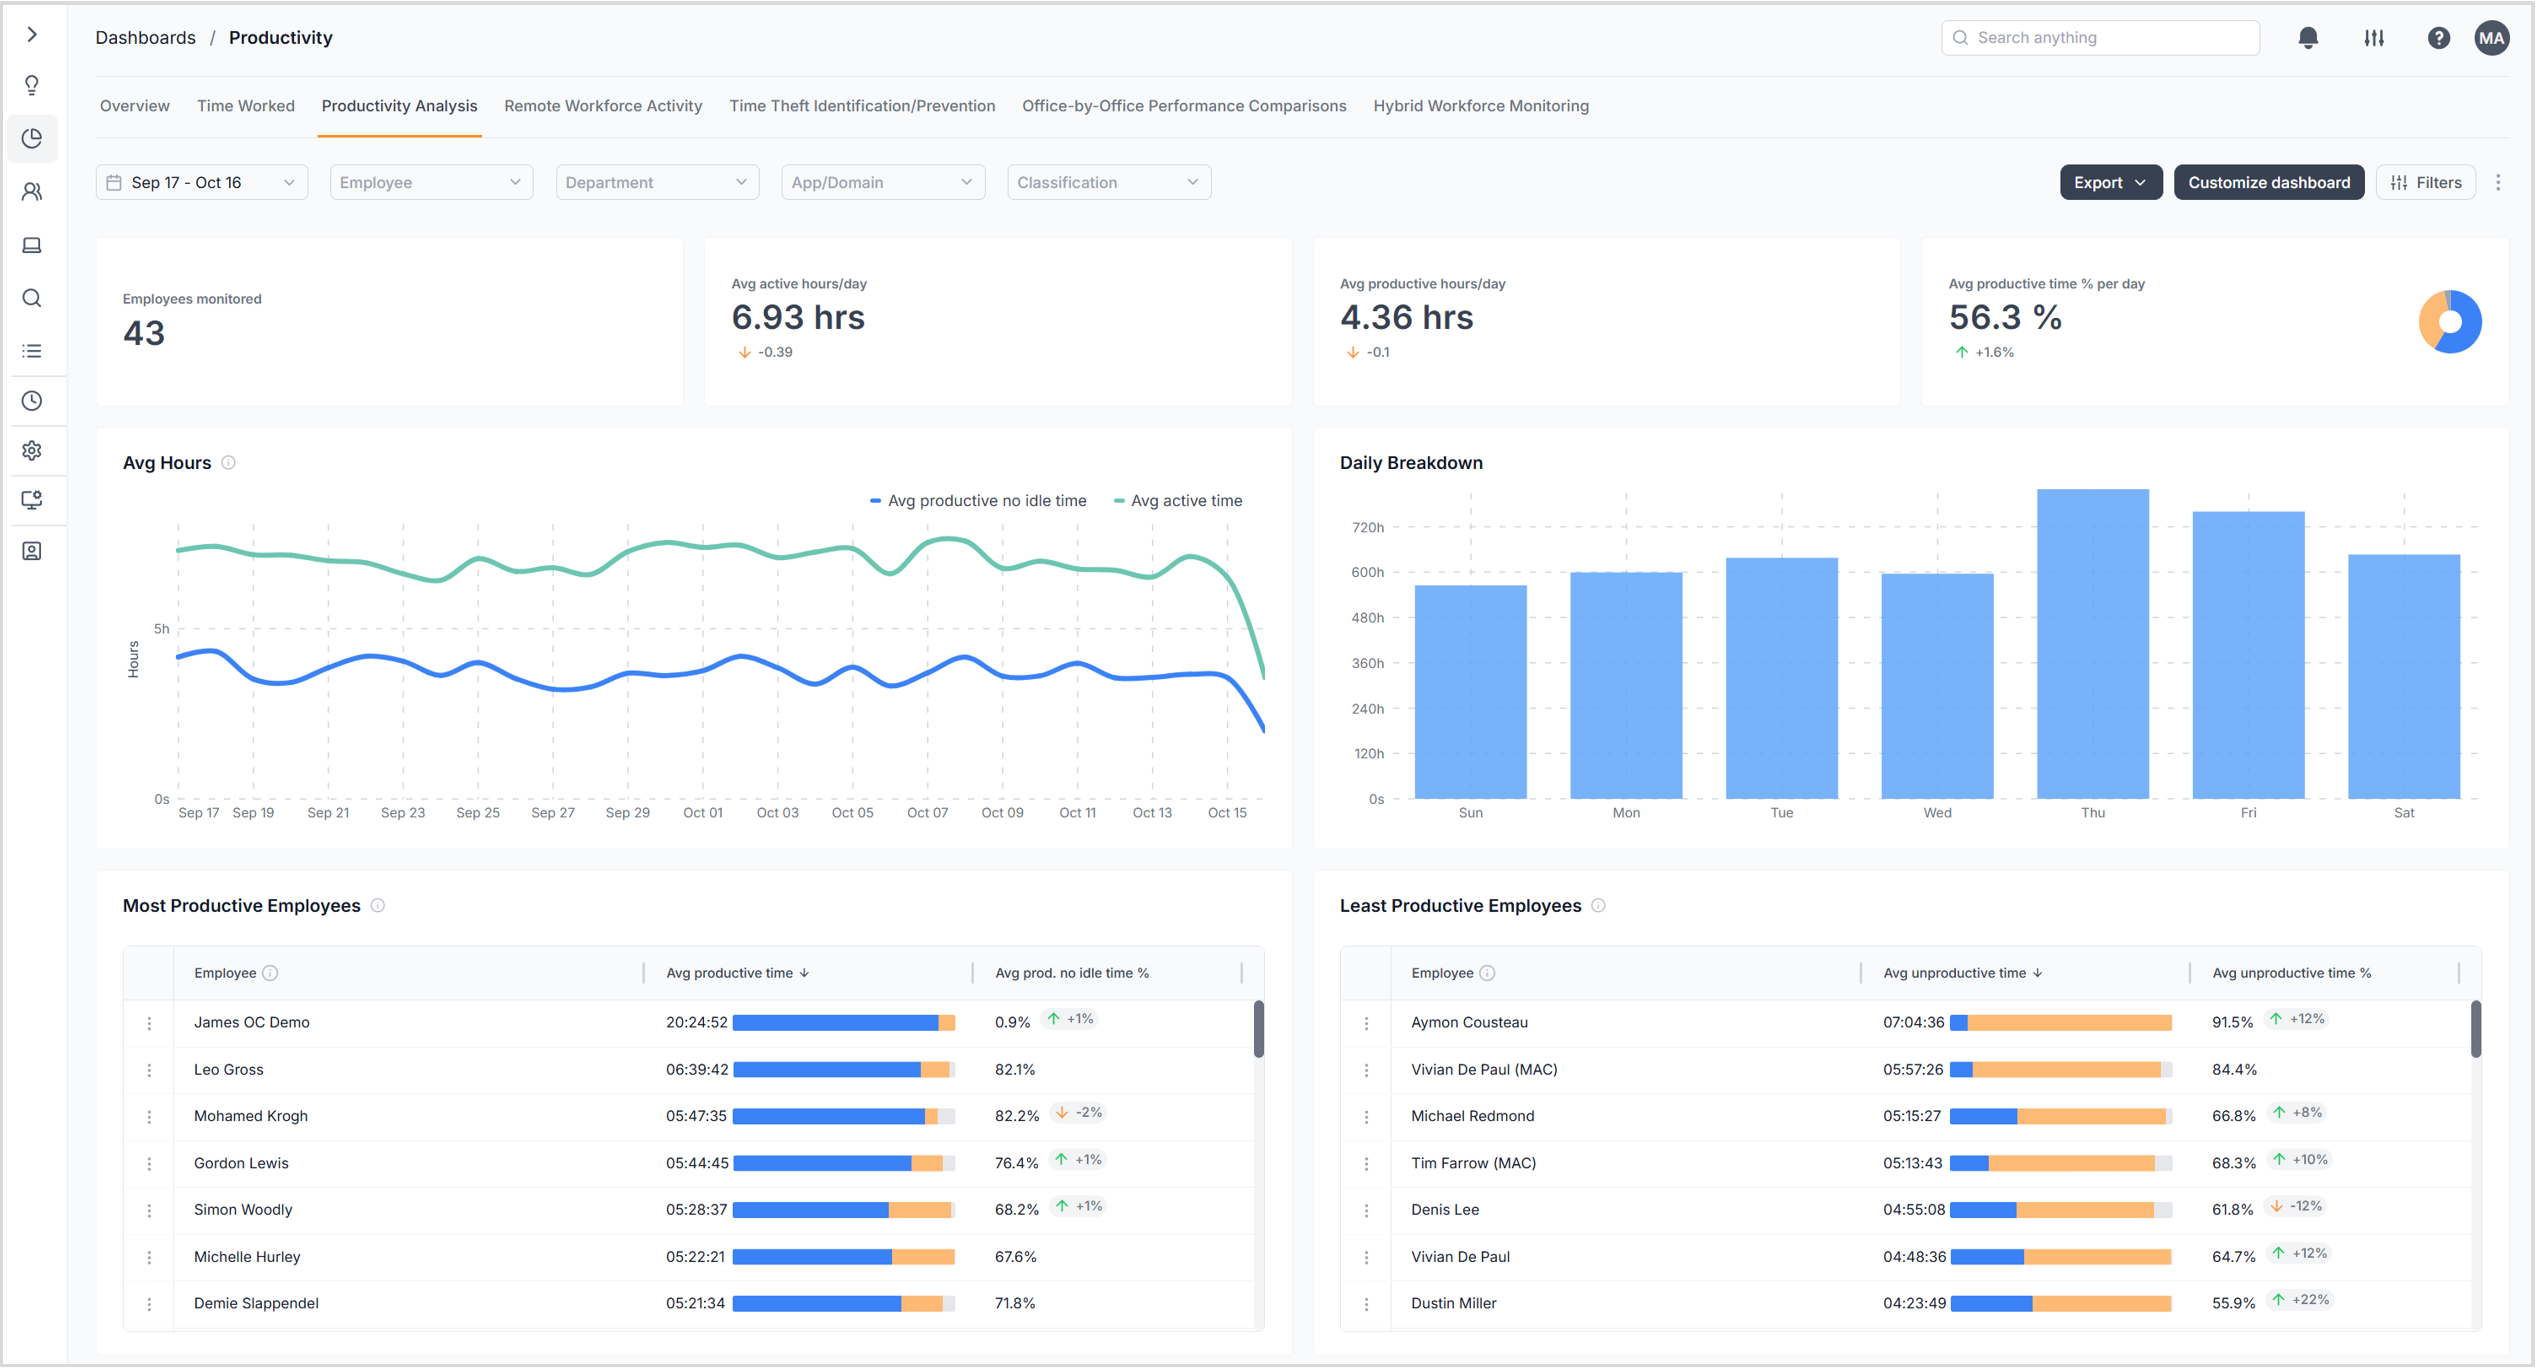2536x1369 pixels.
Task: Switch to Remote Workforce Activity tab
Action: (603, 106)
